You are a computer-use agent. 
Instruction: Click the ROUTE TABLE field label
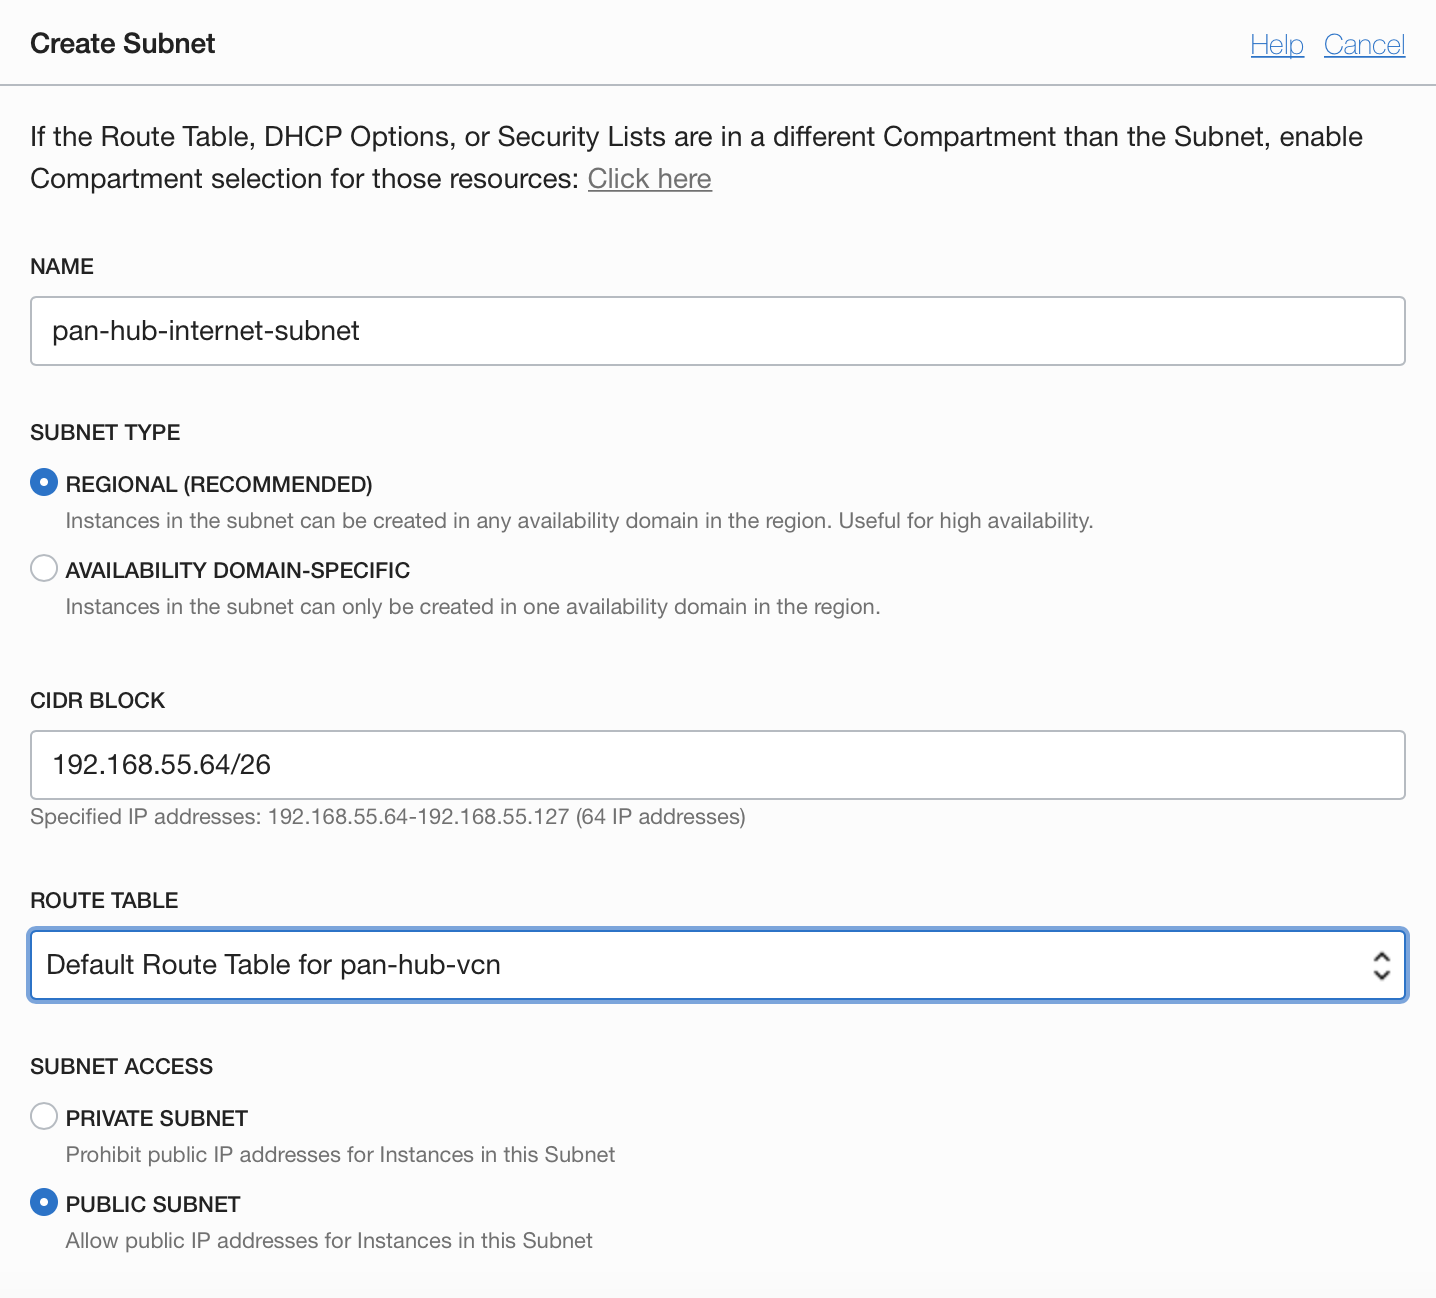click(x=104, y=900)
